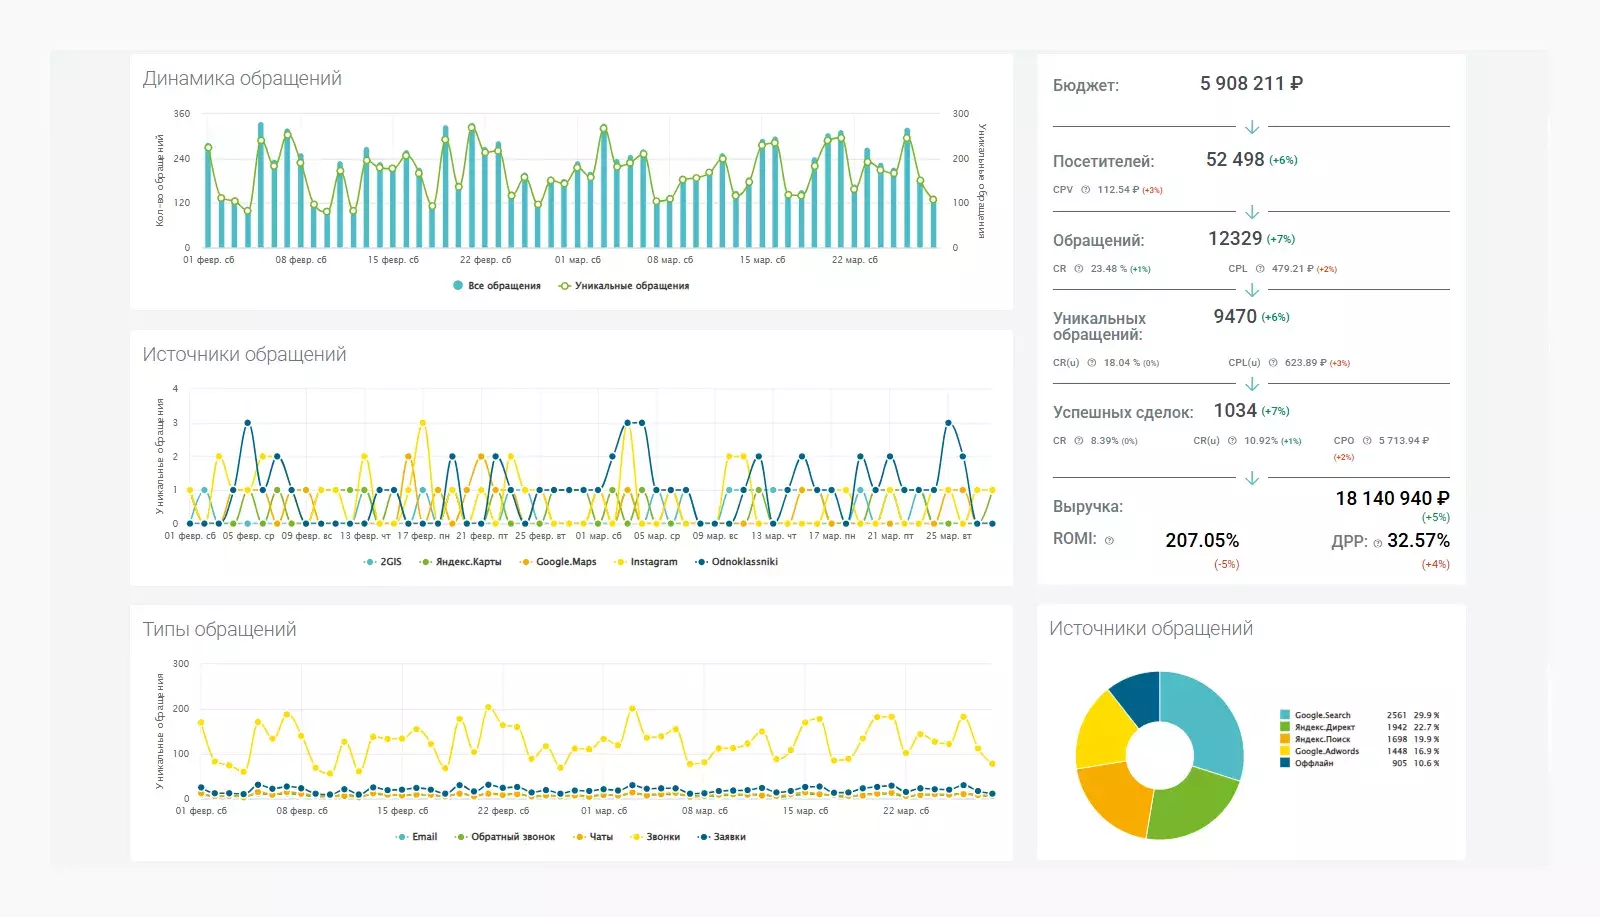Click the help icon beside ДРР percentage

(1378, 543)
